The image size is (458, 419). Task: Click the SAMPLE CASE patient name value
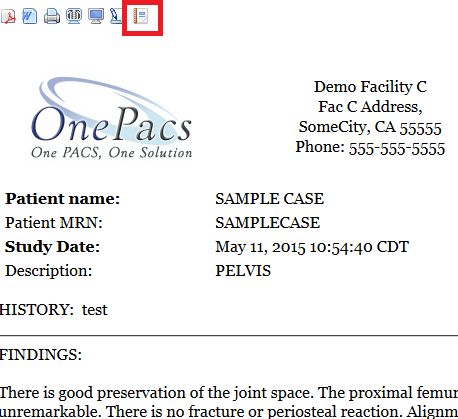[269, 199]
